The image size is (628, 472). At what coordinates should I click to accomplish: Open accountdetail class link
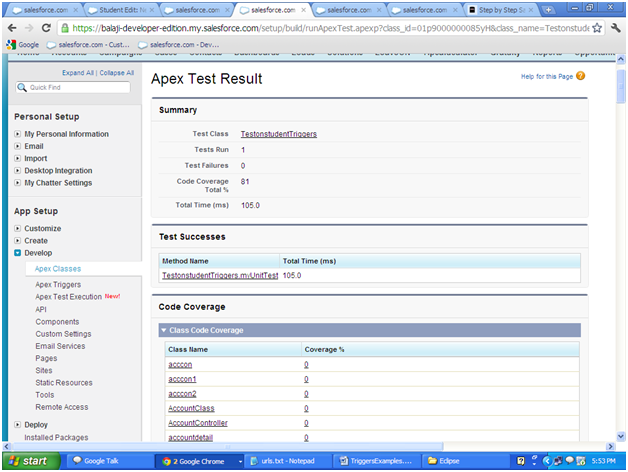pos(191,438)
